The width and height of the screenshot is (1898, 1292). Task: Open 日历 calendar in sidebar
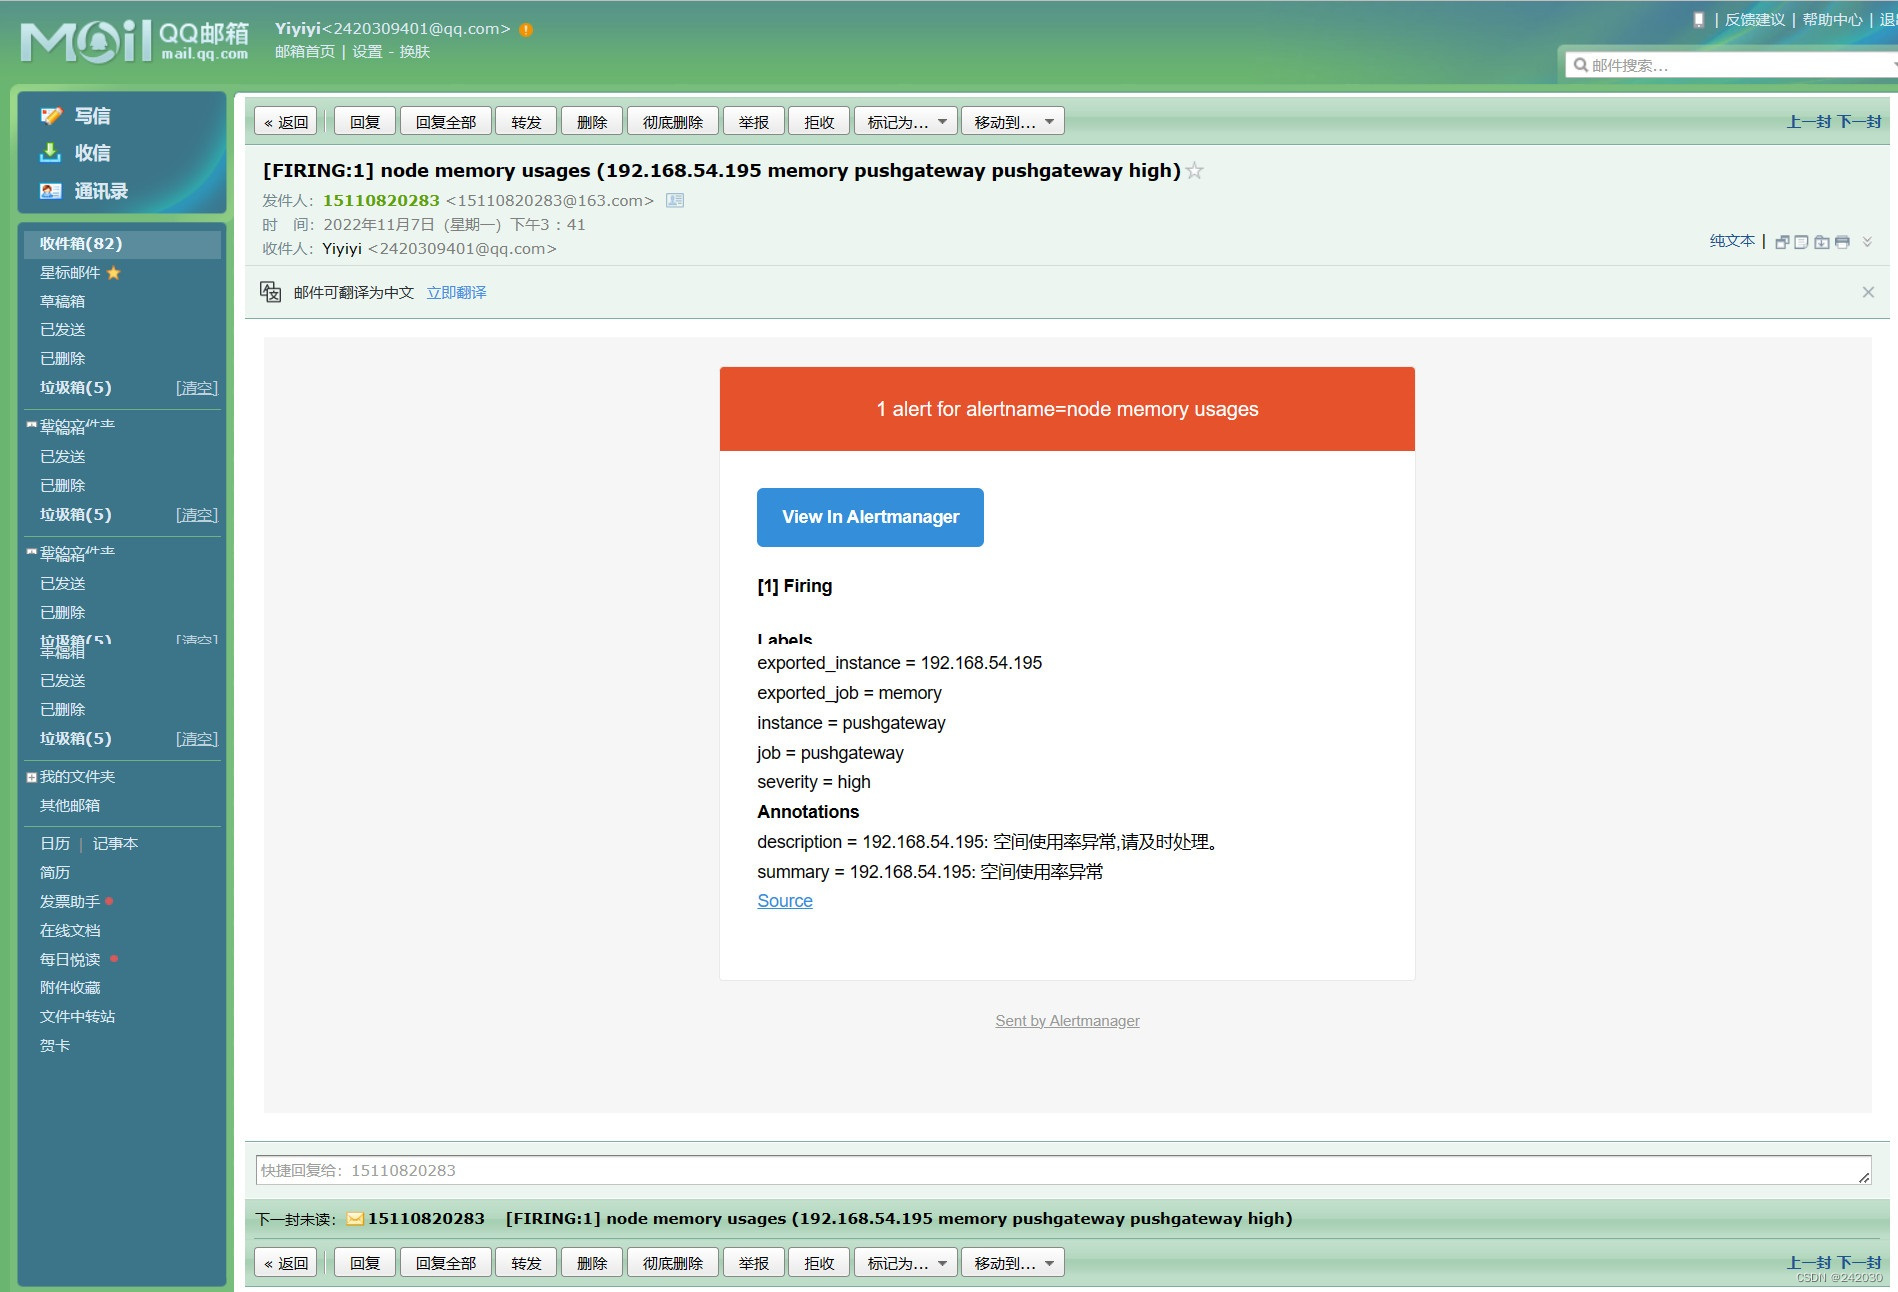[x=55, y=844]
